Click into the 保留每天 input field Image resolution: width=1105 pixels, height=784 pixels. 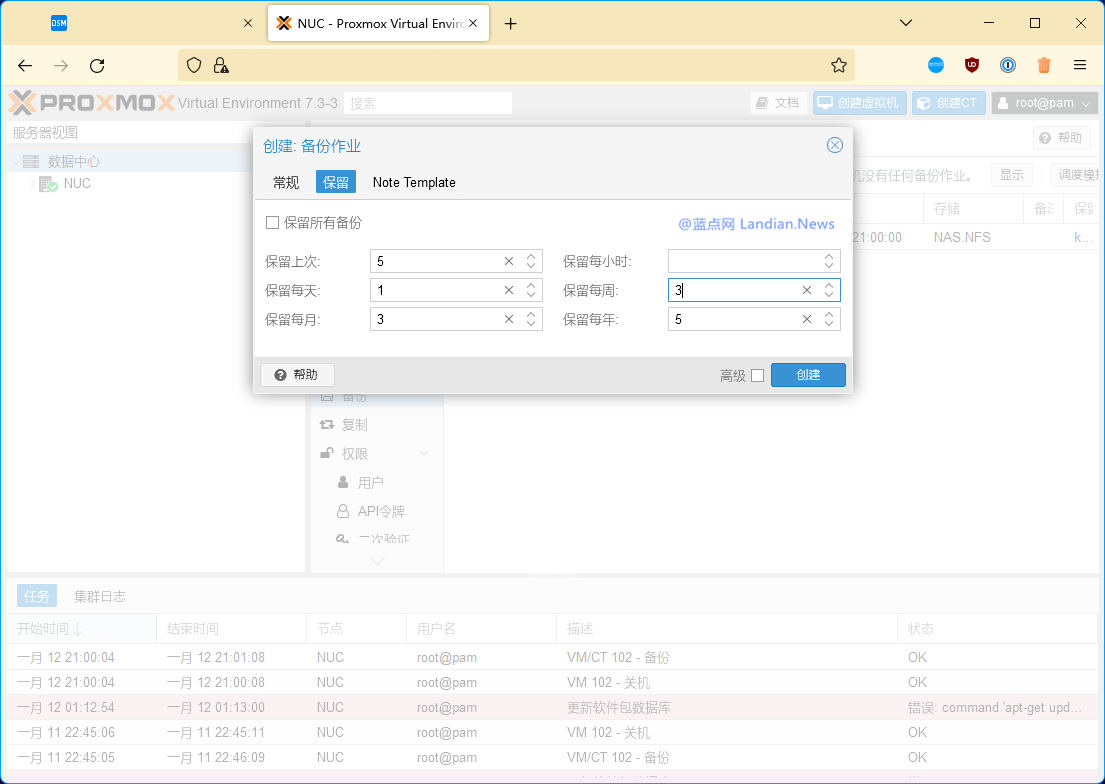[434, 291]
